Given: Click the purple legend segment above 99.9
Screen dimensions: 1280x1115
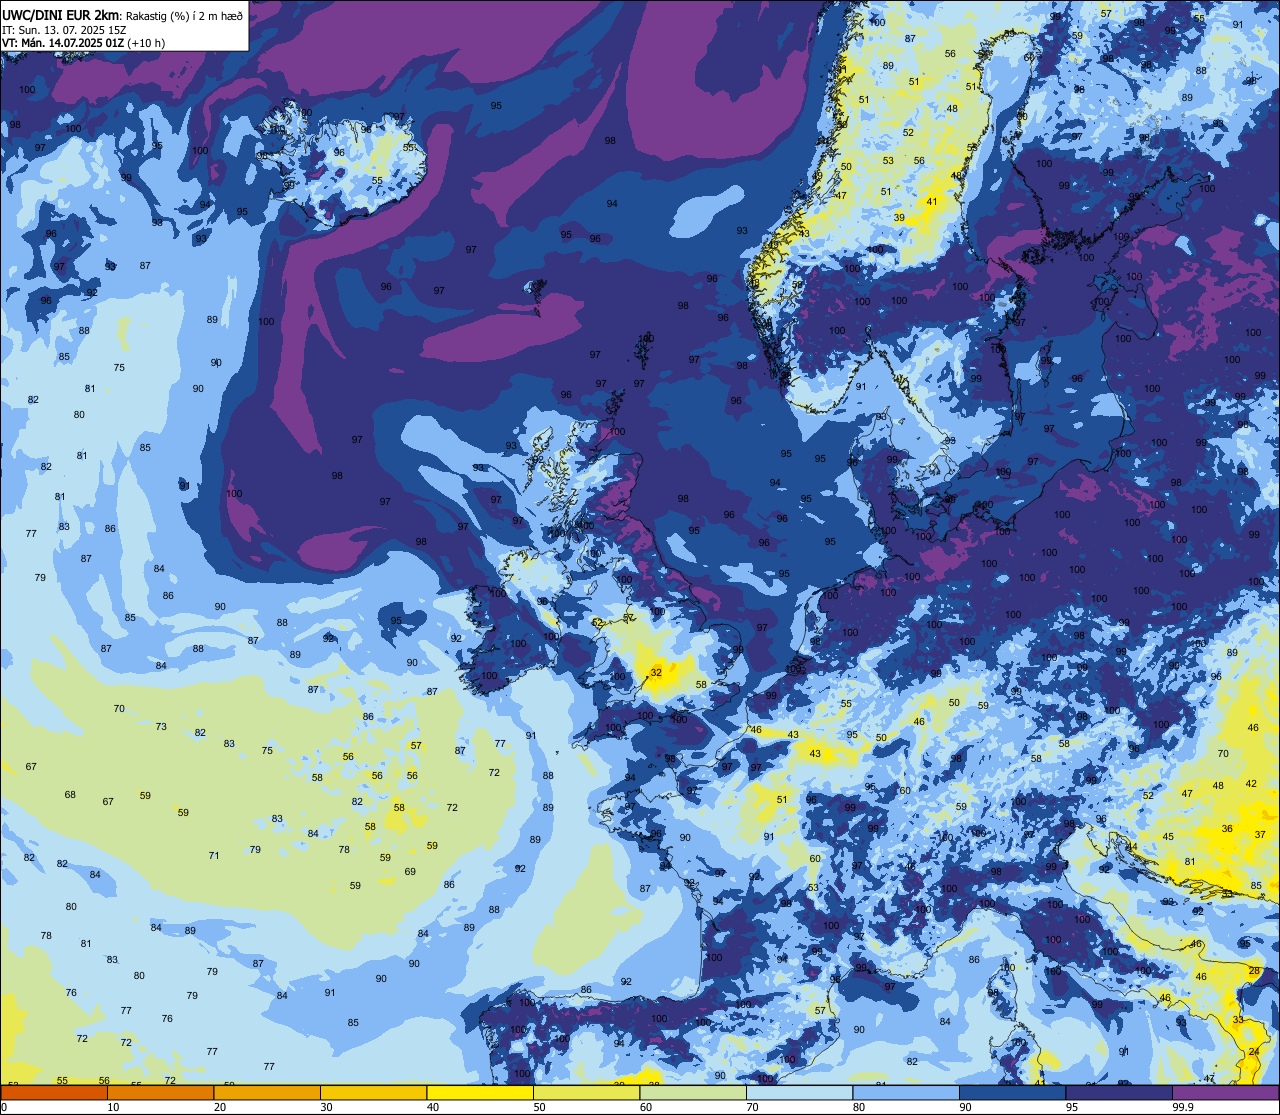Looking at the screenshot, I should click(x=1226, y=1092).
